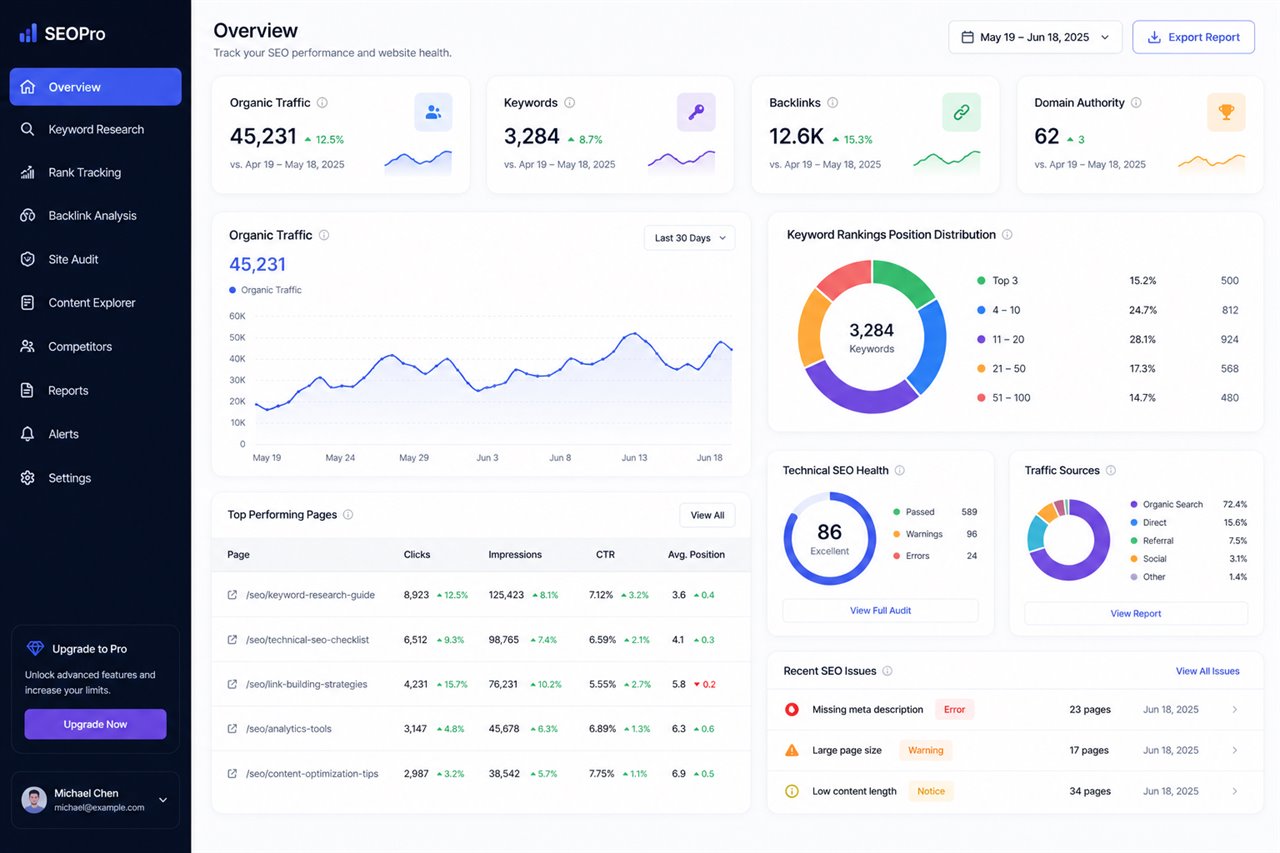Screen dimensions: 1280x853
Task: Click View Full Audit button
Action: click(x=880, y=611)
